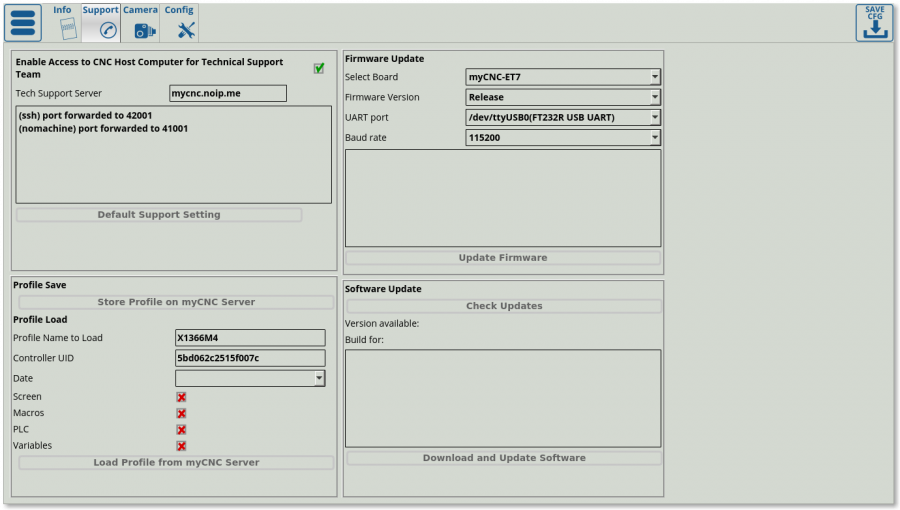Image resolution: width=900 pixels, height=510 pixels.
Task: Toggle the Variables checkbox
Action: pyautogui.click(x=182, y=446)
